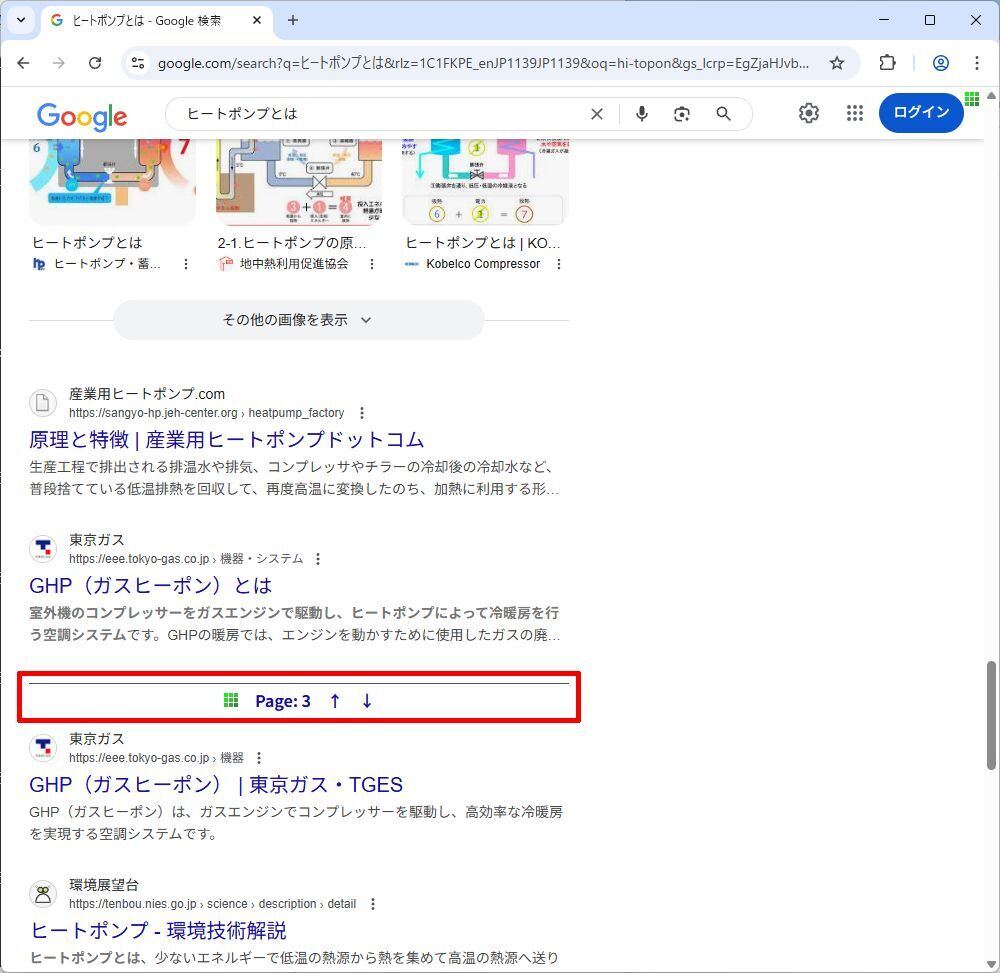Jump to next page with the down arrow
This screenshot has height=973, width=1000.
[x=367, y=701]
